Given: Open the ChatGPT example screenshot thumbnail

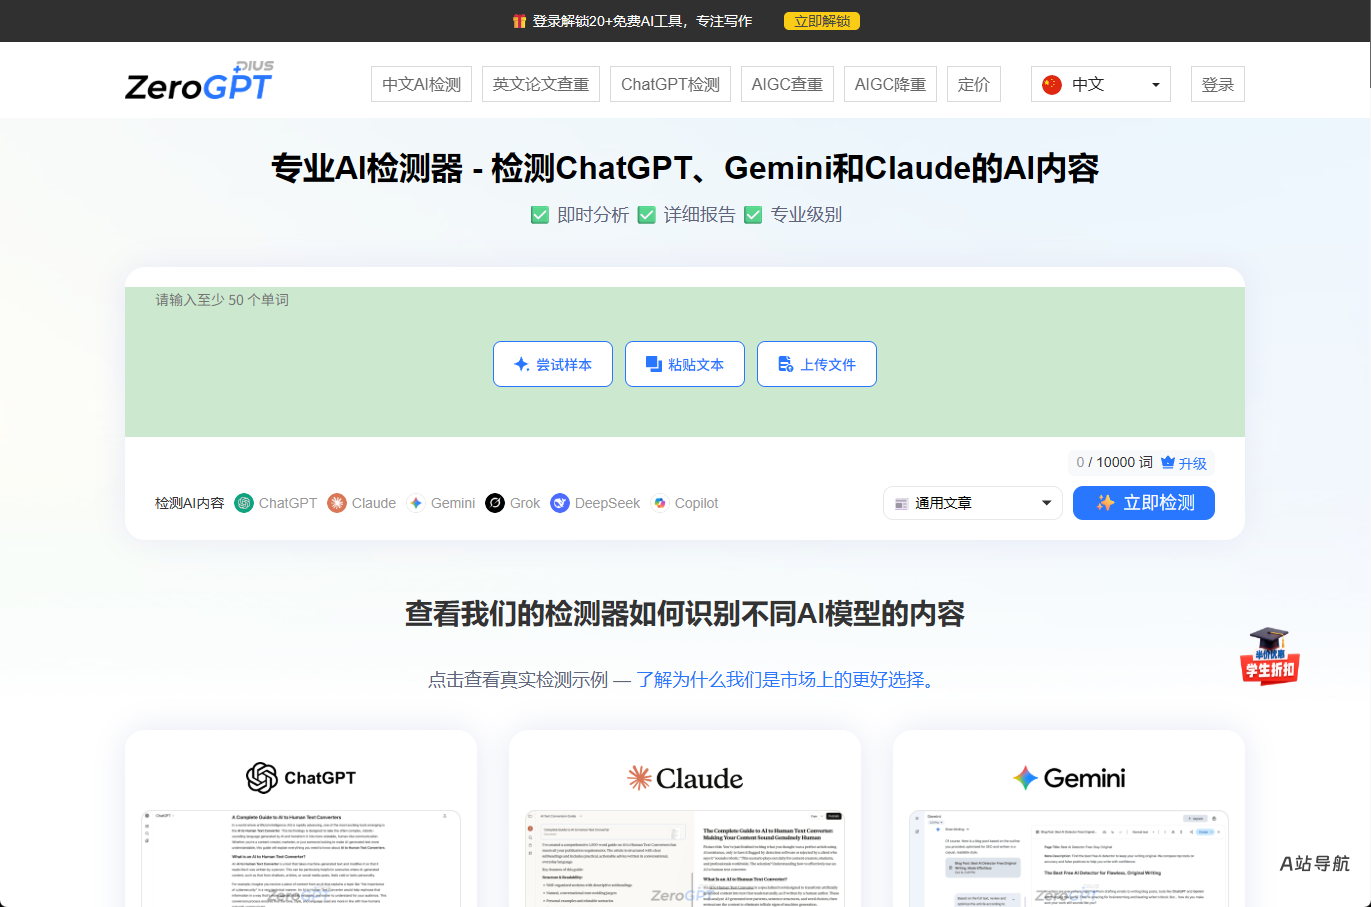Looking at the screenshot, I should tap(301, 858).
